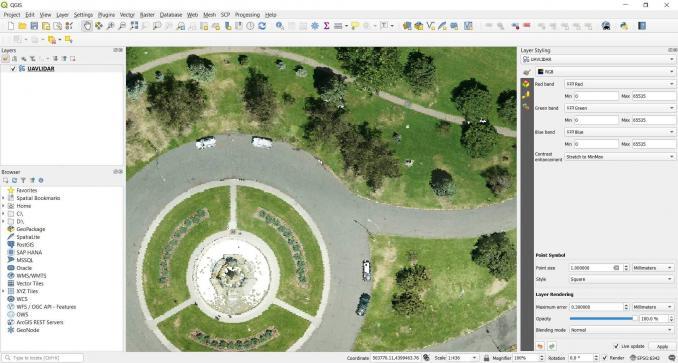Open the RGB renderer type dropdown

click(x=606, y=71)
